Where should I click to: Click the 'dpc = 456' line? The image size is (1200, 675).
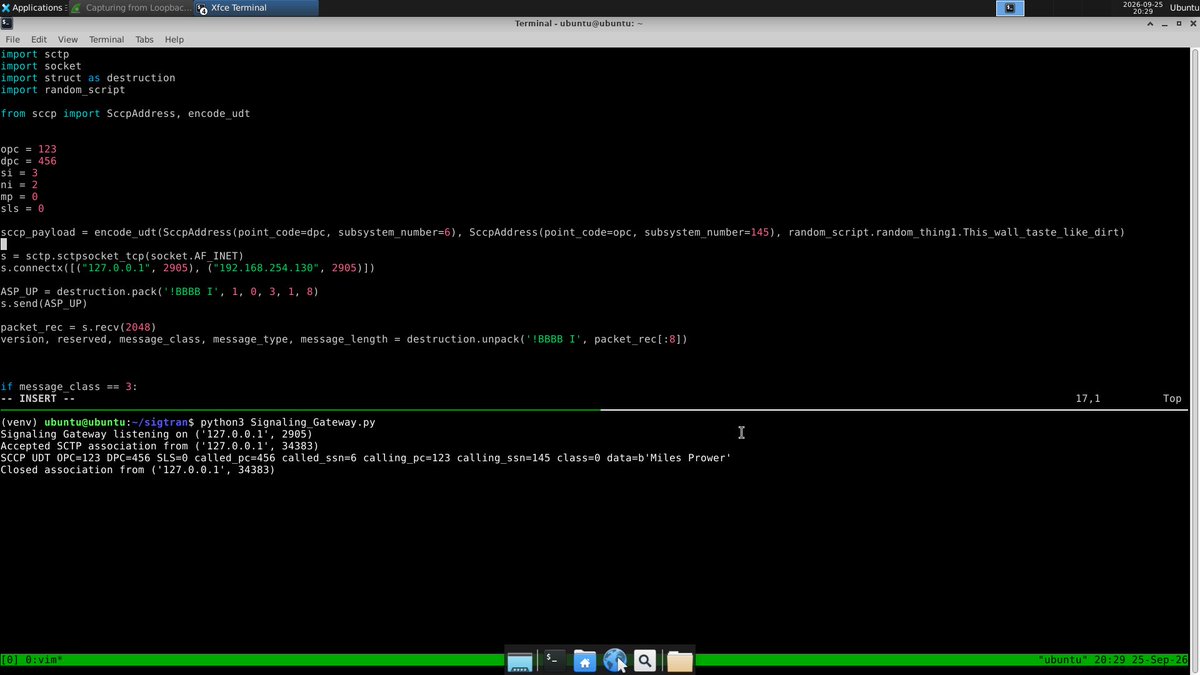[28, 161]
